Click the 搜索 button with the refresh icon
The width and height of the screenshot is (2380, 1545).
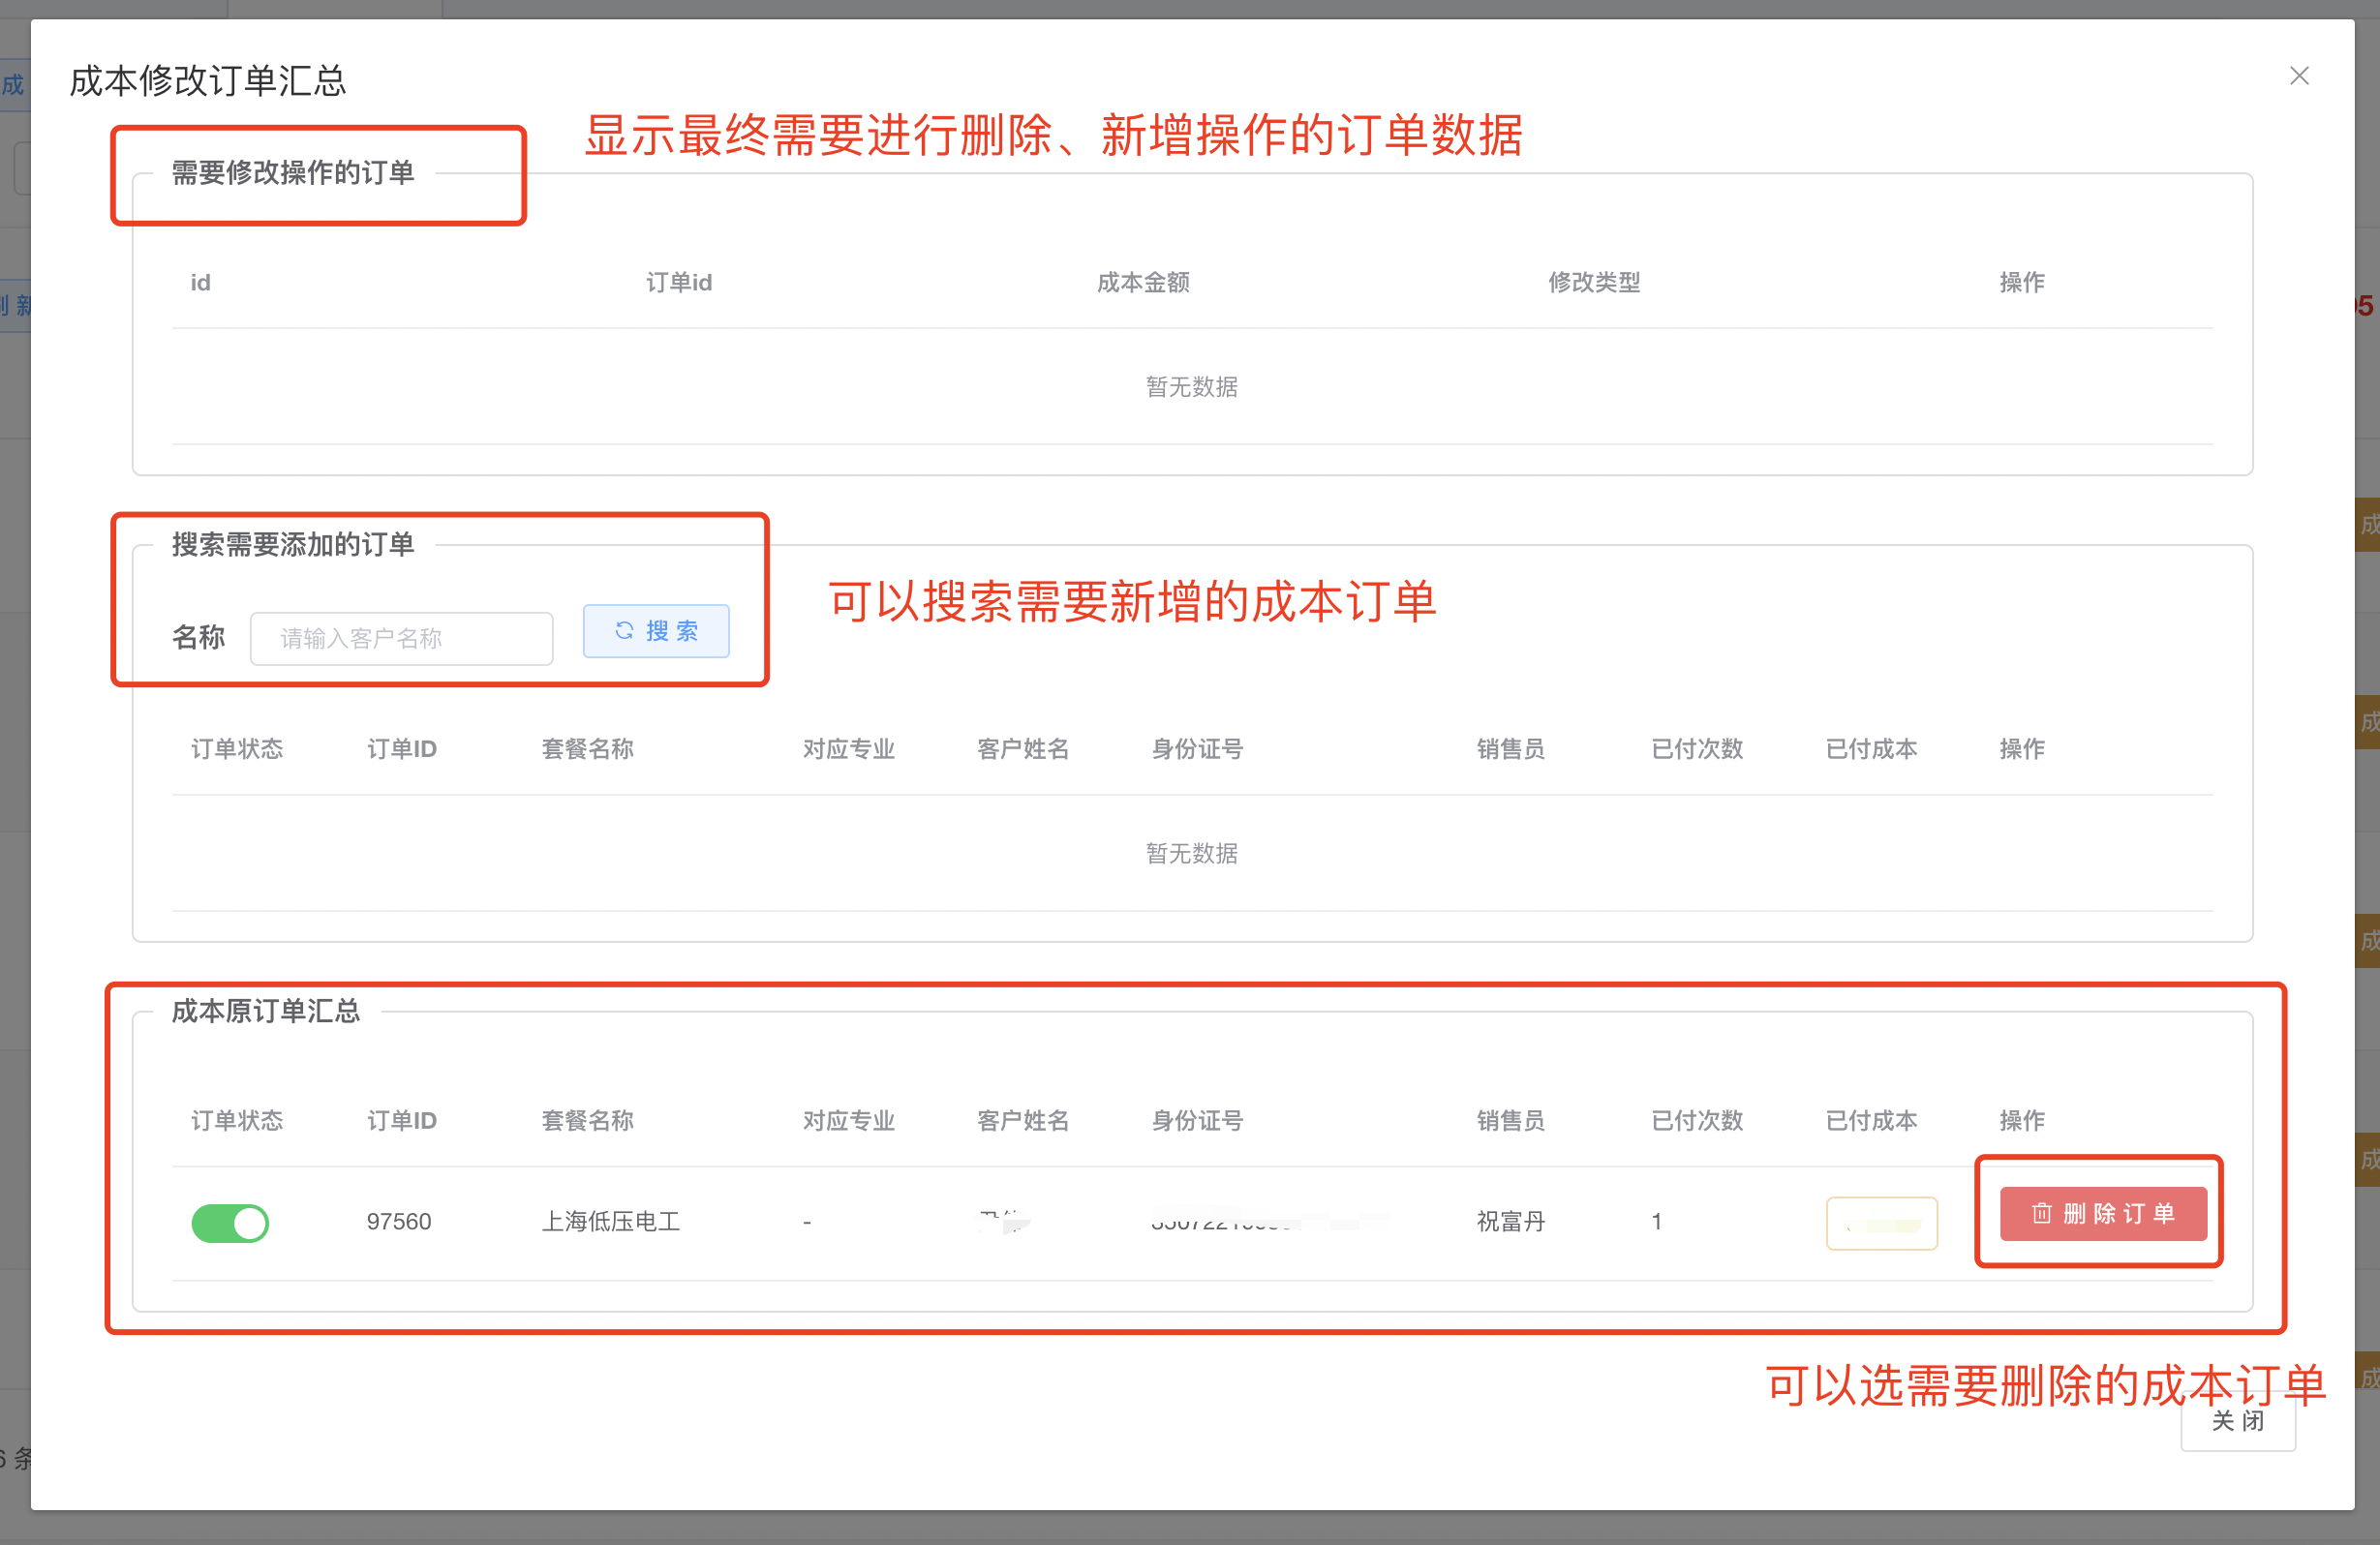pos(656,631)
